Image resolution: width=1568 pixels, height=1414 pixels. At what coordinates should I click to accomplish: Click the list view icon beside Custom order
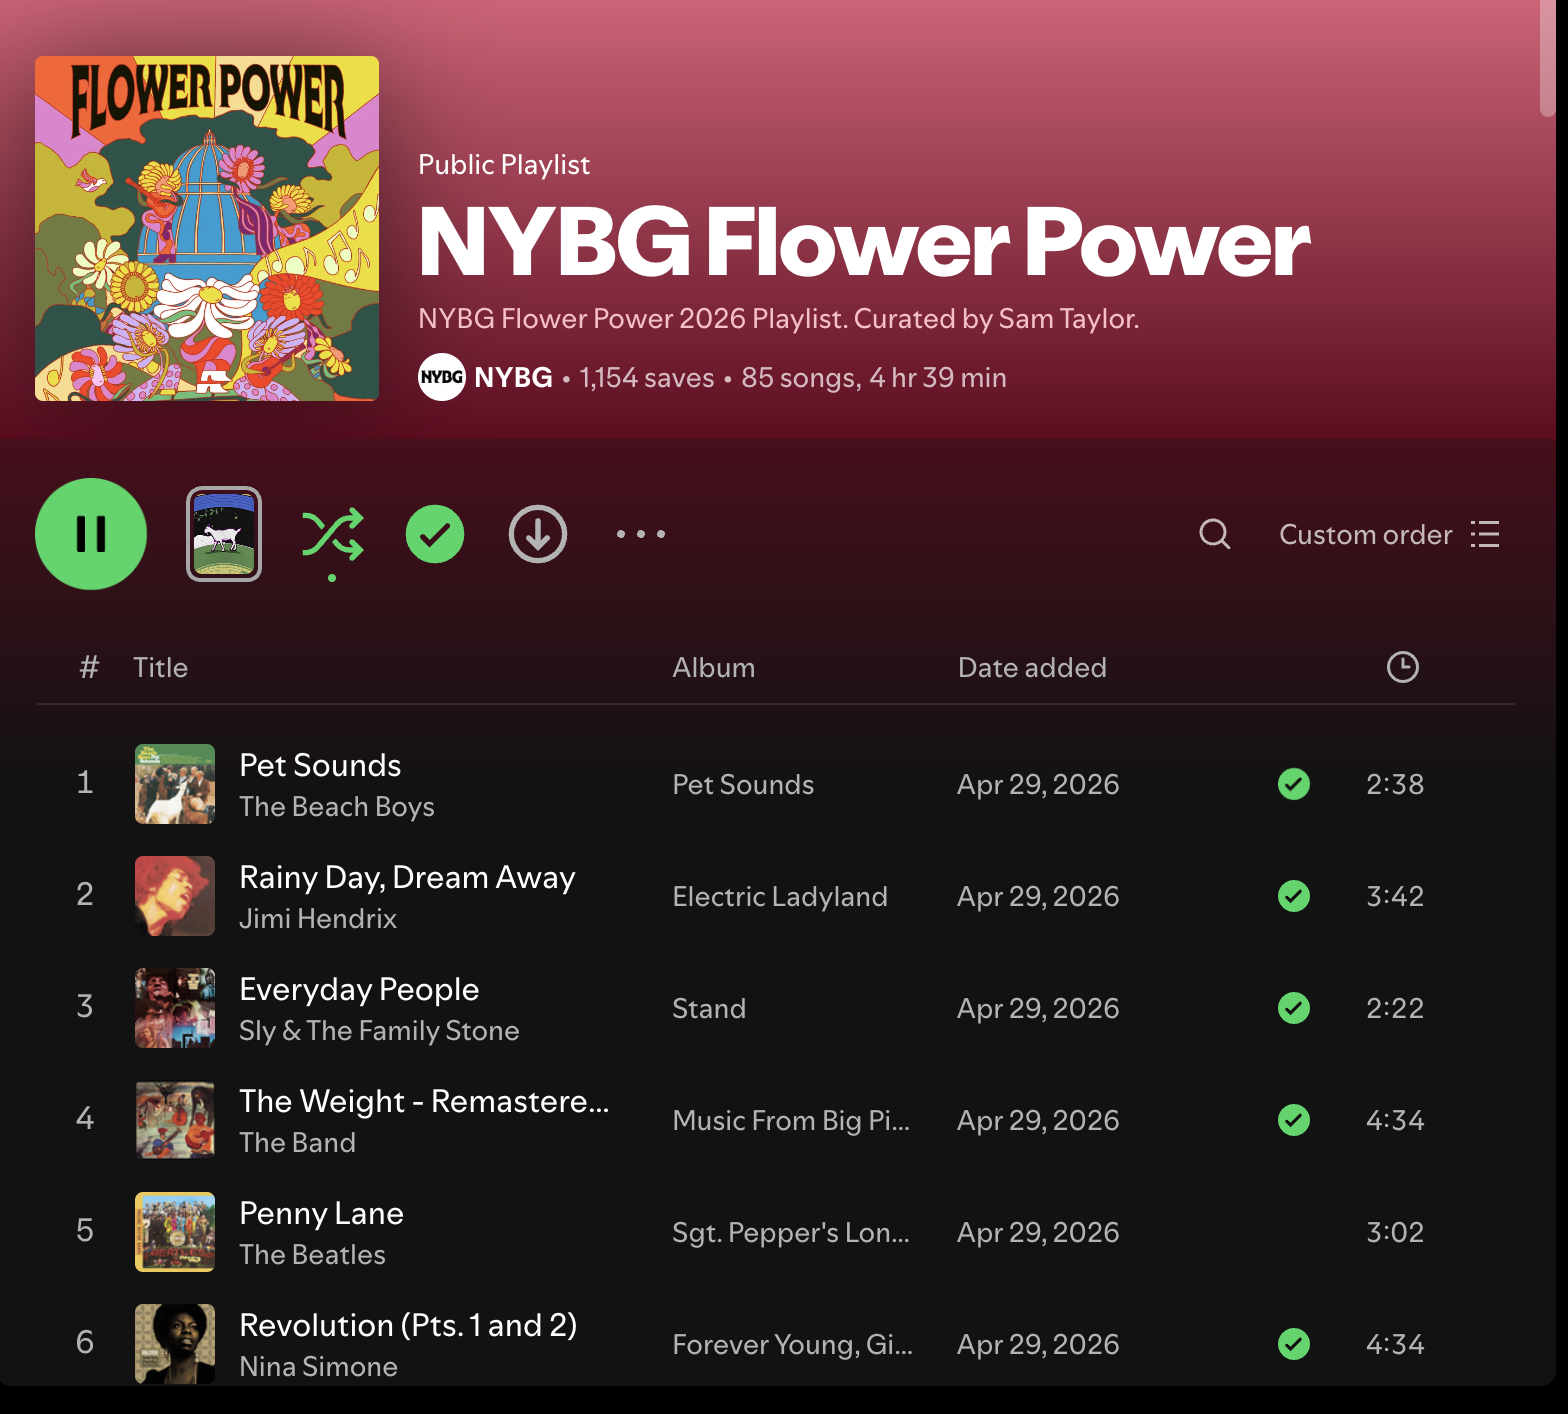(1485, 534)
